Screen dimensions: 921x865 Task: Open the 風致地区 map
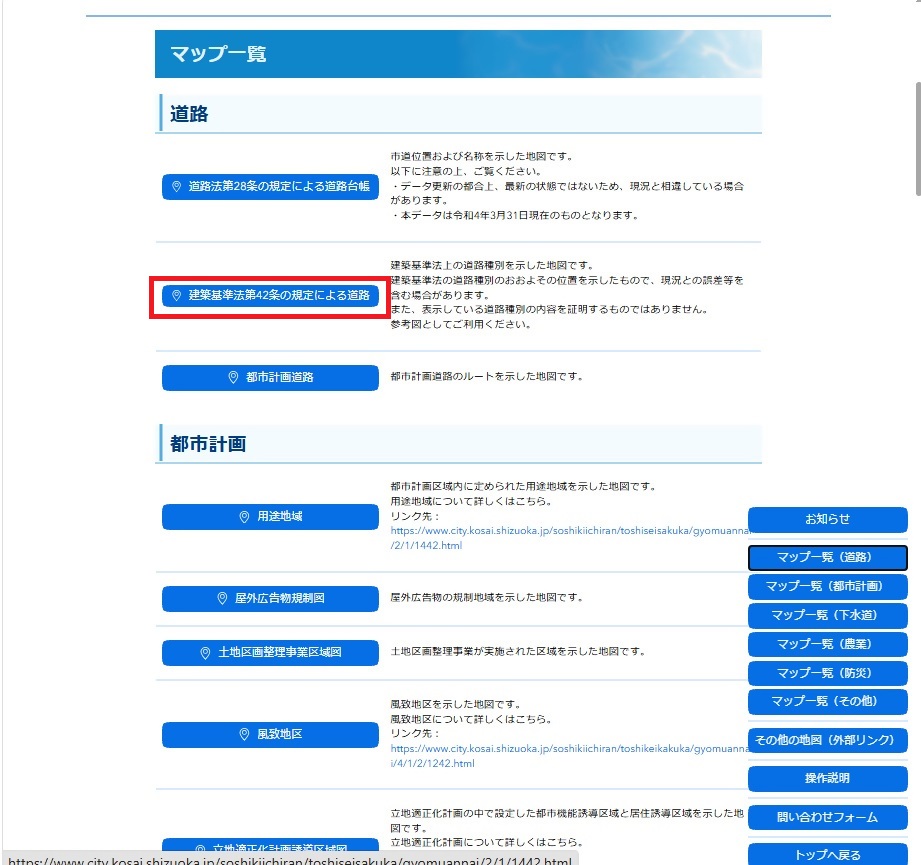[x=270, y=735]
